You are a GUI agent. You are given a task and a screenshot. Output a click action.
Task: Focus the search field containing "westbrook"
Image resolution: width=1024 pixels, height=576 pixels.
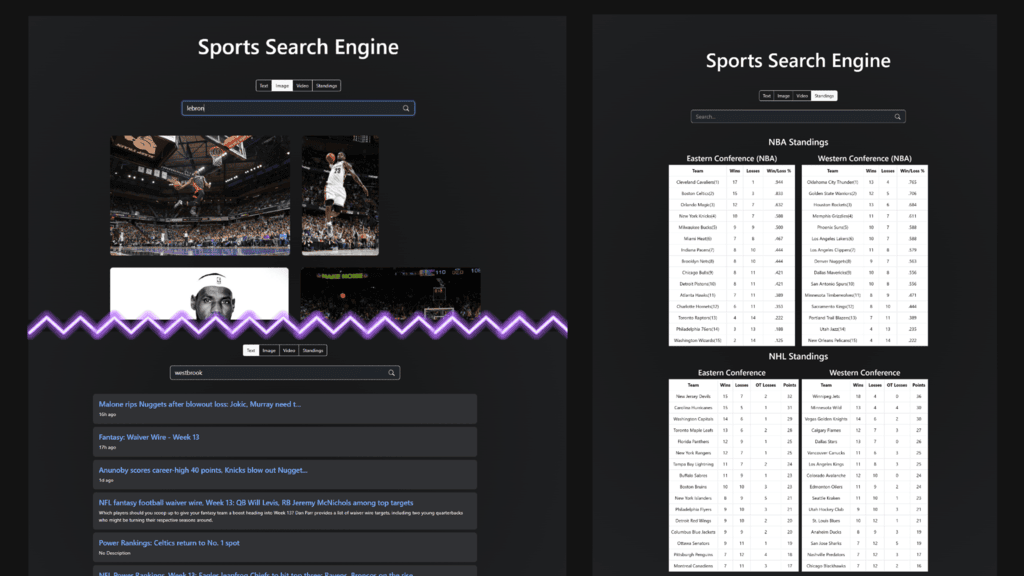pyautogui.click(x=278, y=373)
